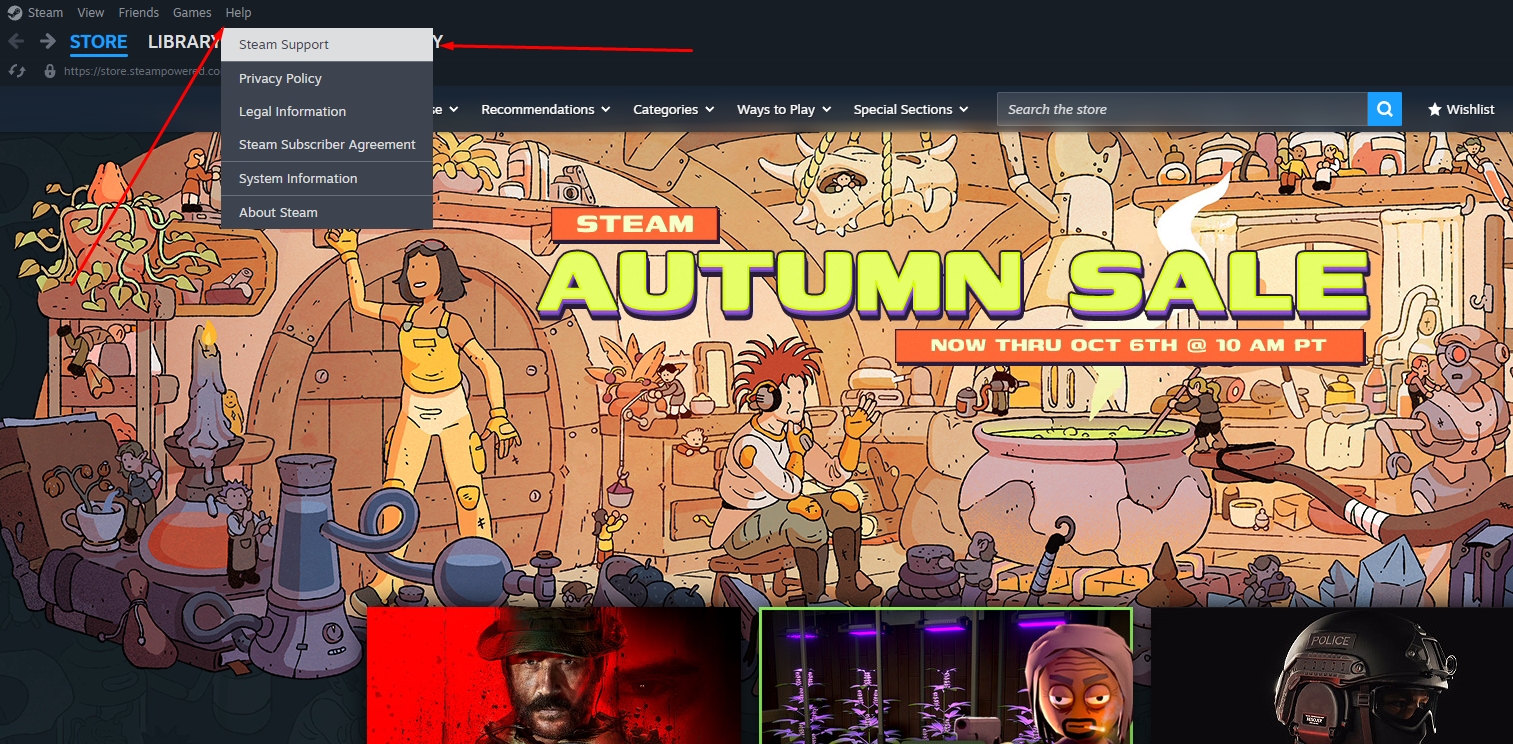Expand the Categories dropdown
This screenshot has height=744, width=1513.
[672, 109]
